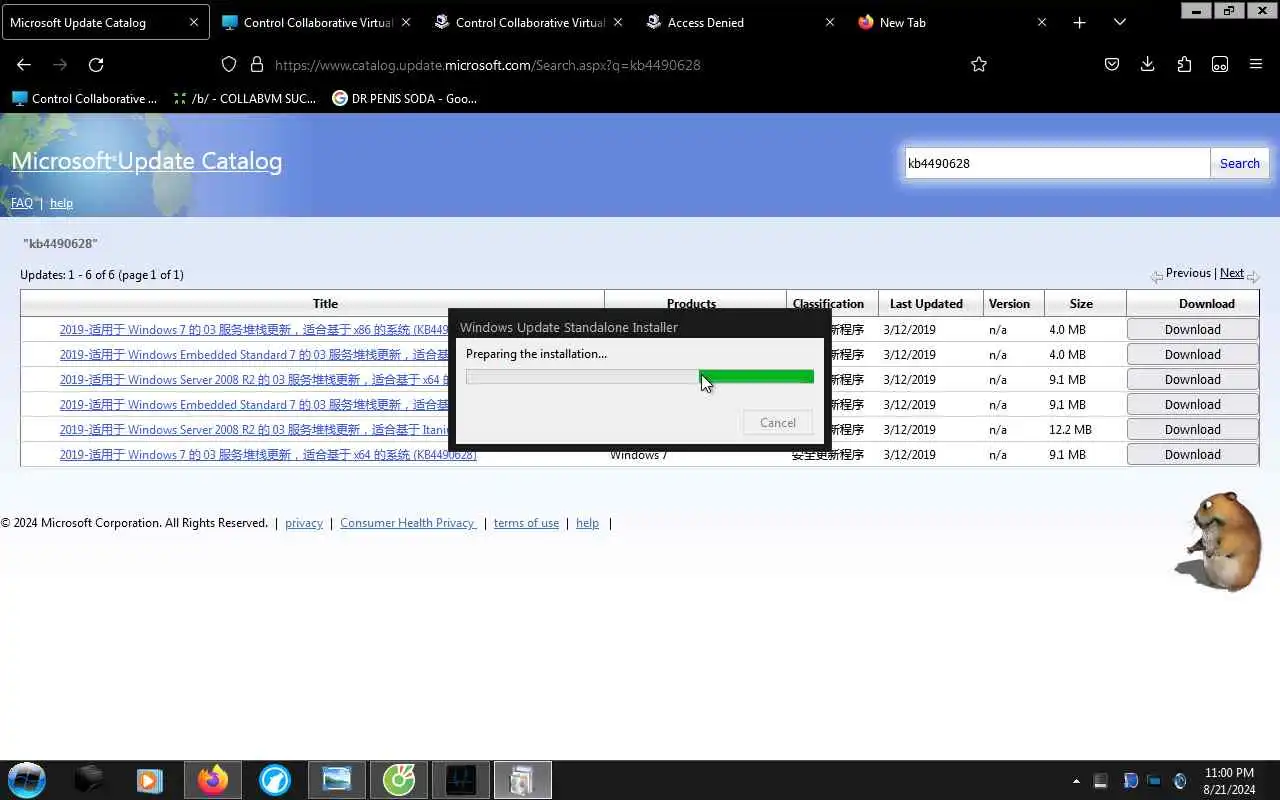This screenshot has height=800, width=1280.
Task: Download the Windows 7 x64 update in last row
Action: (1192, 454)
